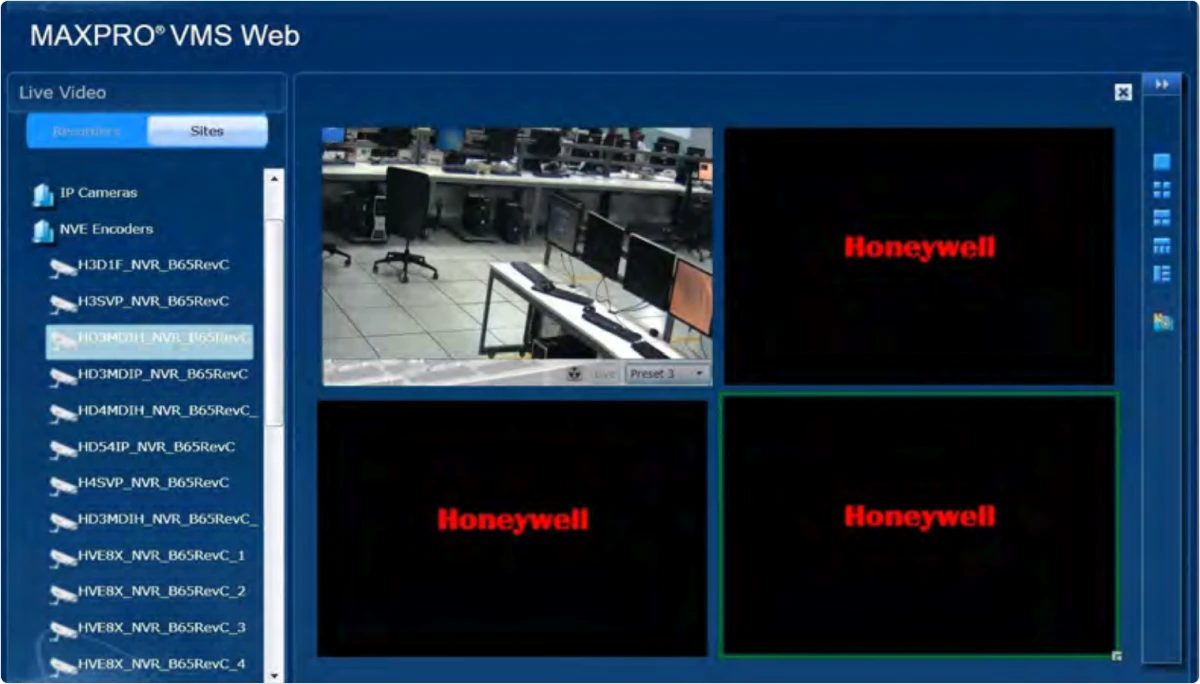Click camera icon beside H4SVP_NVR_B65RevC
This screenshot has width=1200, height=684.
[x=63, y=486]
